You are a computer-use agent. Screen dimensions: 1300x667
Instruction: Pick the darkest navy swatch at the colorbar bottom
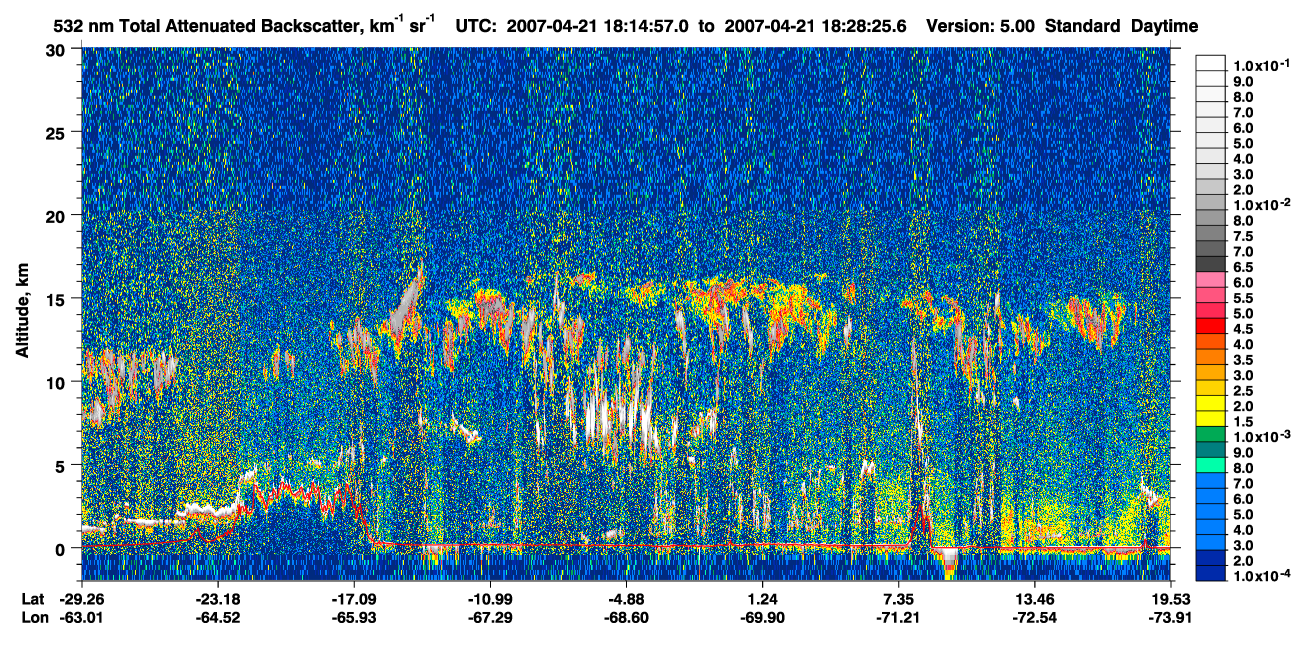click(x=1211, y=574)
